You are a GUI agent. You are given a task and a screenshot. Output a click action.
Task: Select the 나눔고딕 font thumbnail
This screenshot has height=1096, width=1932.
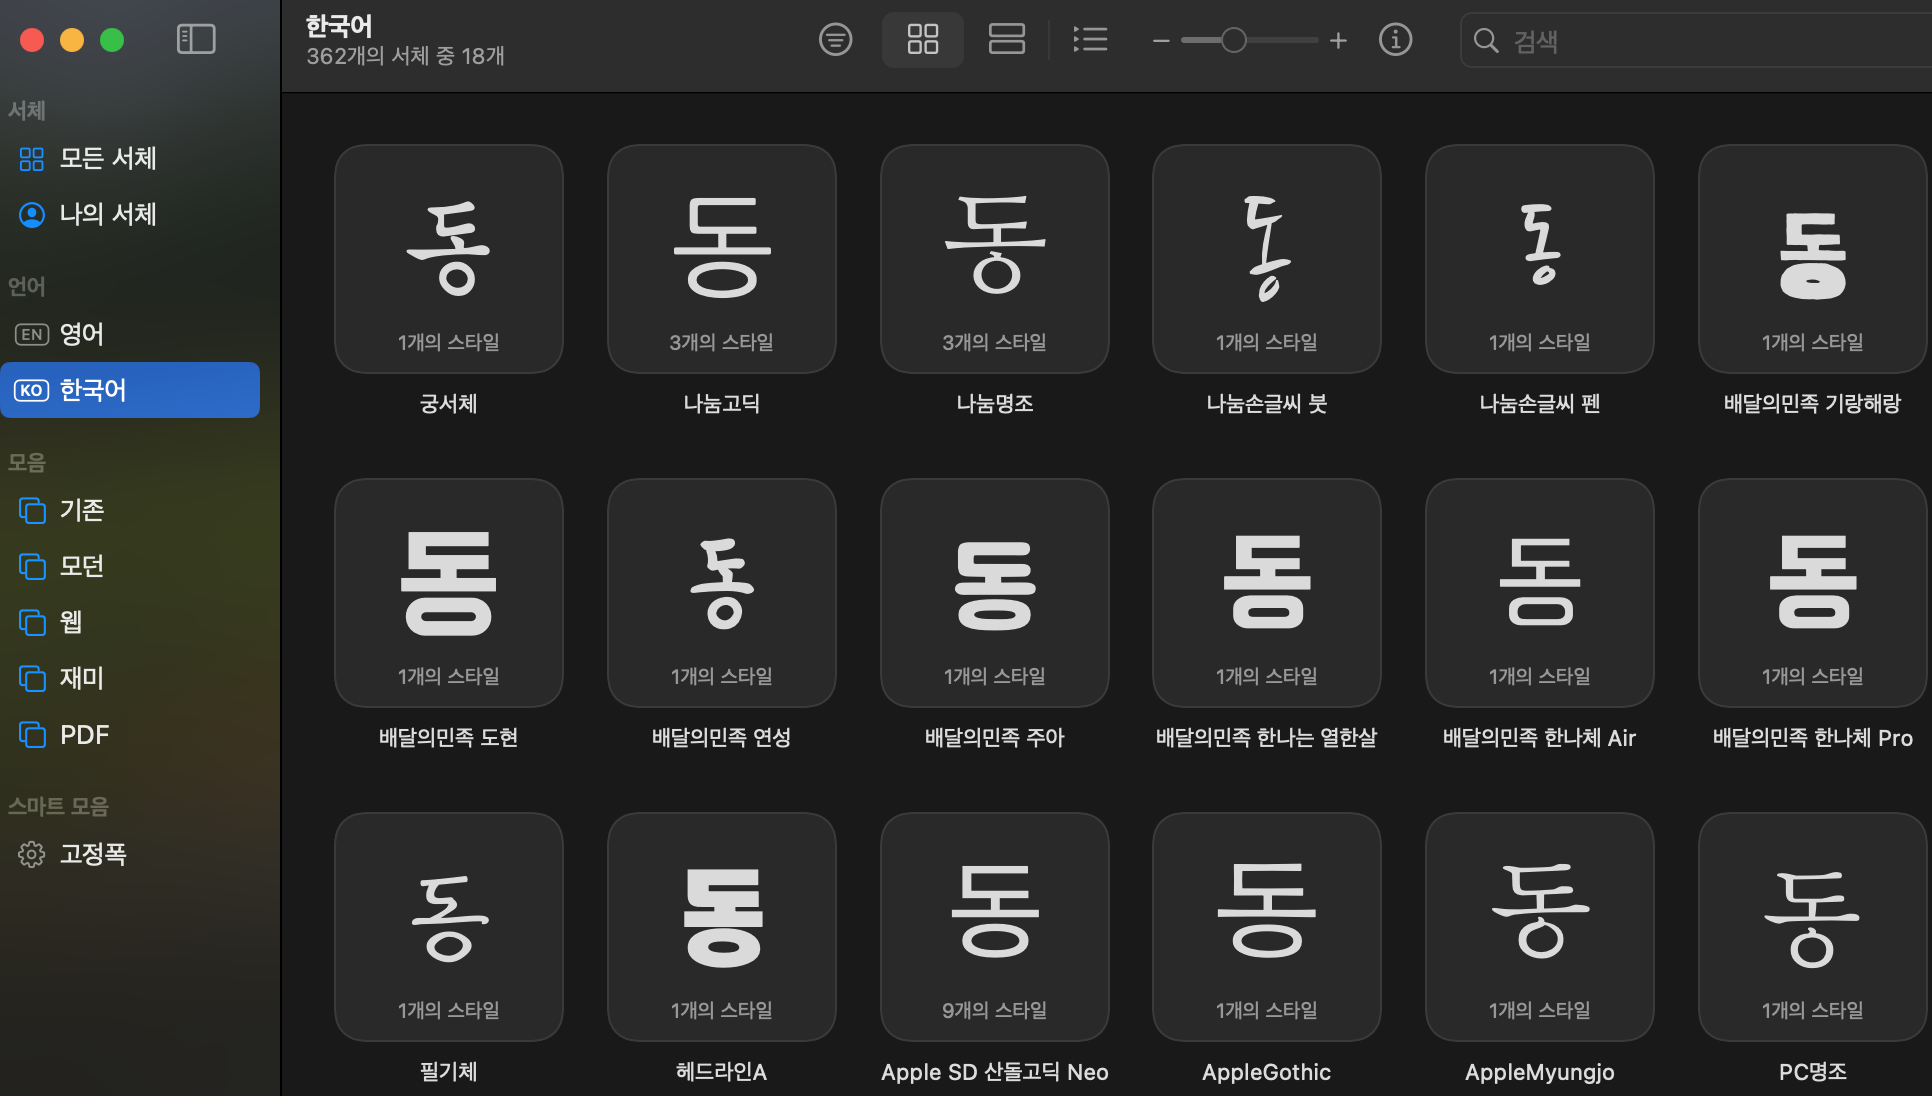(721, 259)
